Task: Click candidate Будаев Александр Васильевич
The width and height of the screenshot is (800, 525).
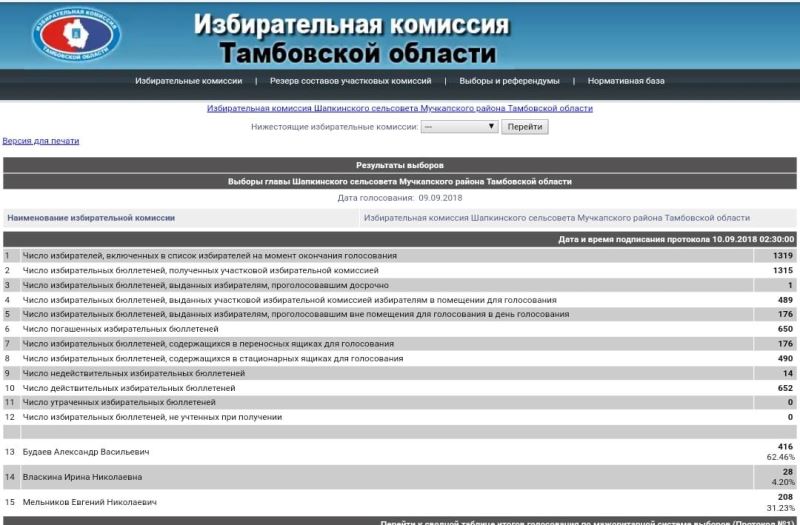Action: point(86,452)
